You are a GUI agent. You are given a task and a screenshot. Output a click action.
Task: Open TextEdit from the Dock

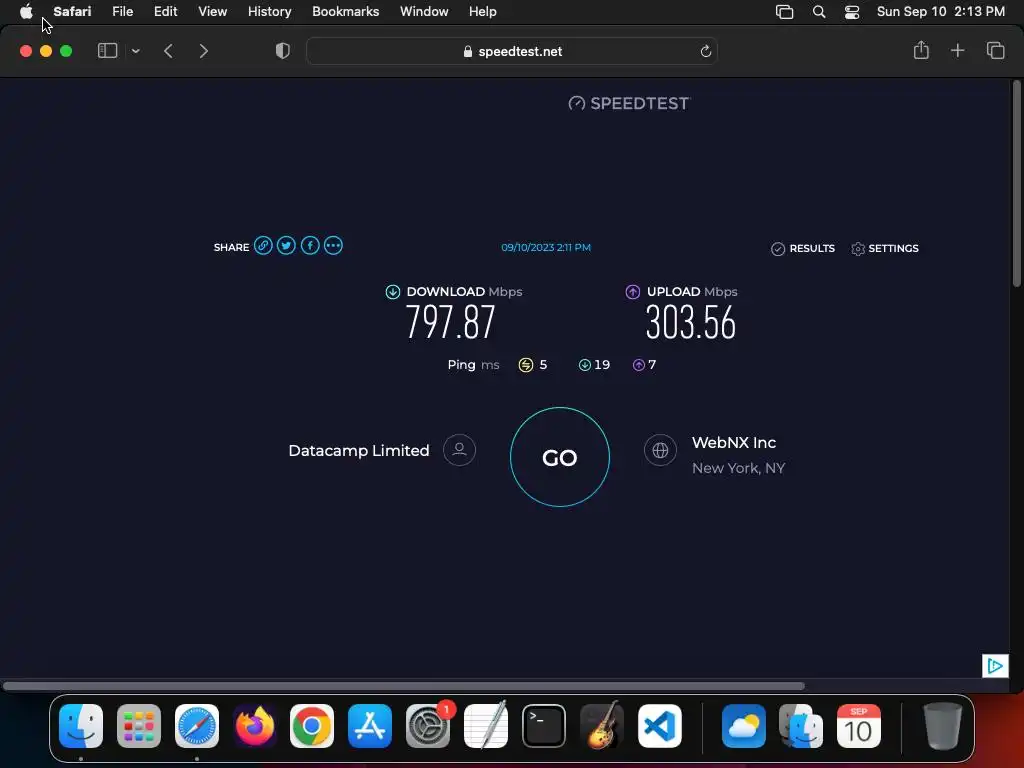coord(486,726)
